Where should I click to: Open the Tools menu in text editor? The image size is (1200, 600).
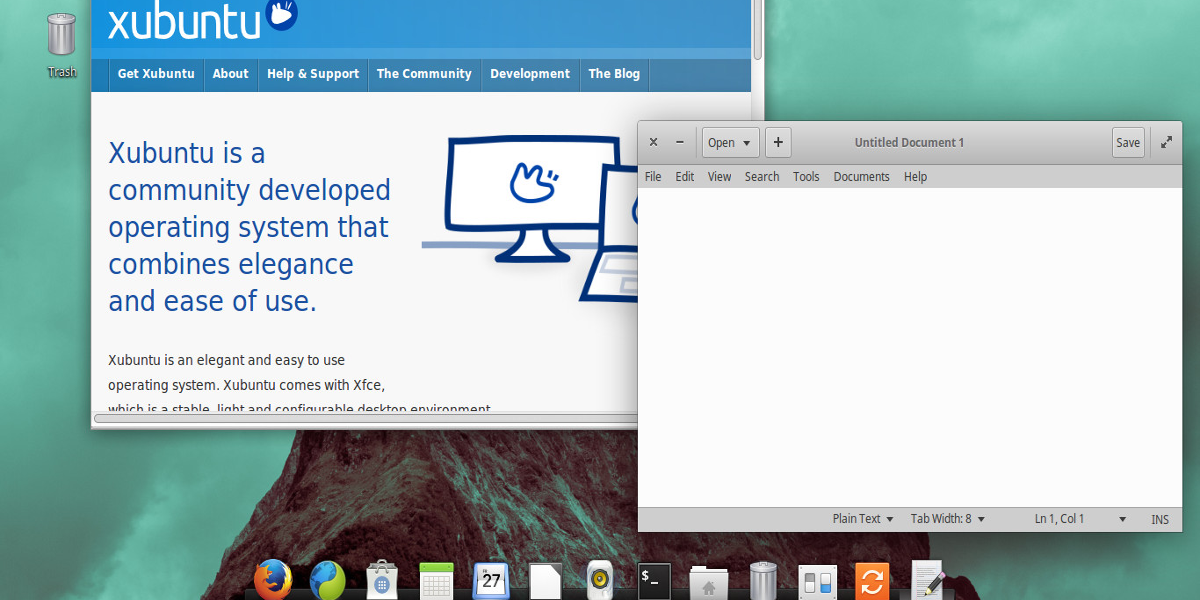[x=806, y=177]
